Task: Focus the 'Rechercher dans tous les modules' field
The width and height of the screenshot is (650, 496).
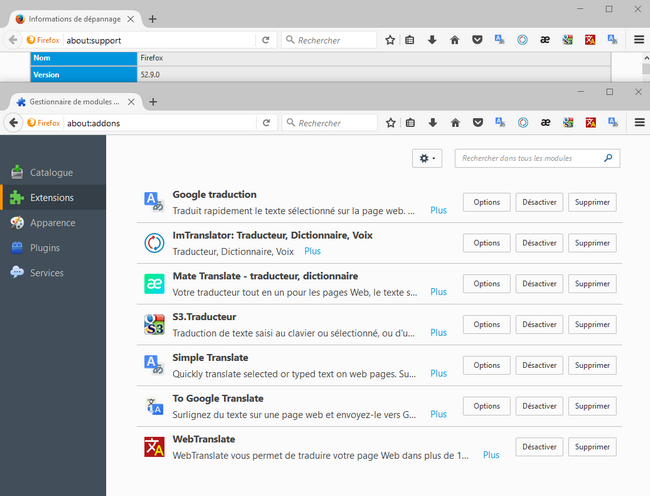Action: point(530,159)
